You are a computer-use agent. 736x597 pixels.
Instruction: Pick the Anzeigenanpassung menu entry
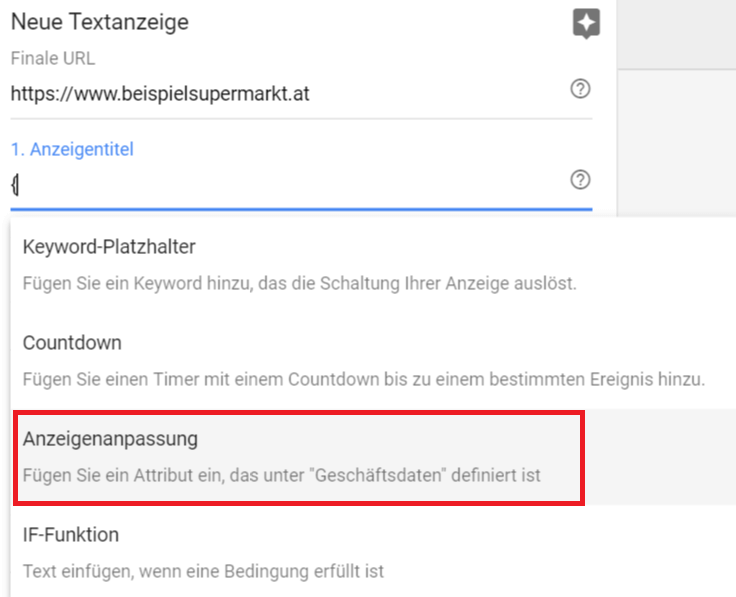coord(110,439)
